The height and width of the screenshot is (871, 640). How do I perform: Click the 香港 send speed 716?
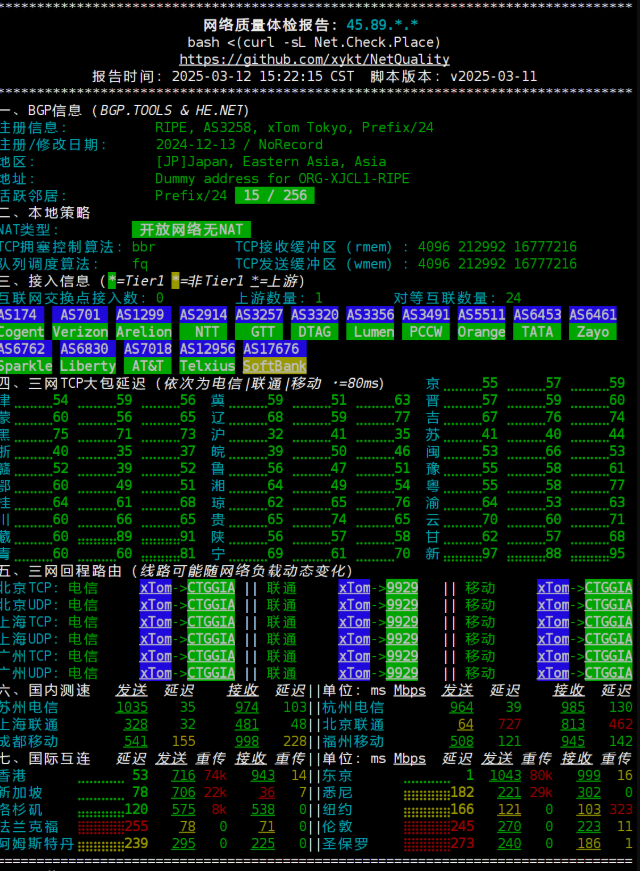(x=183, y=775)
